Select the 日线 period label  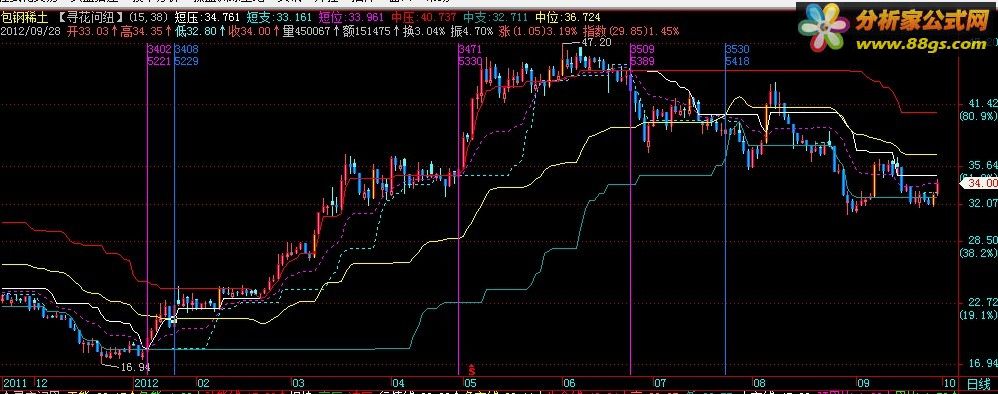(x=980, y=384)
